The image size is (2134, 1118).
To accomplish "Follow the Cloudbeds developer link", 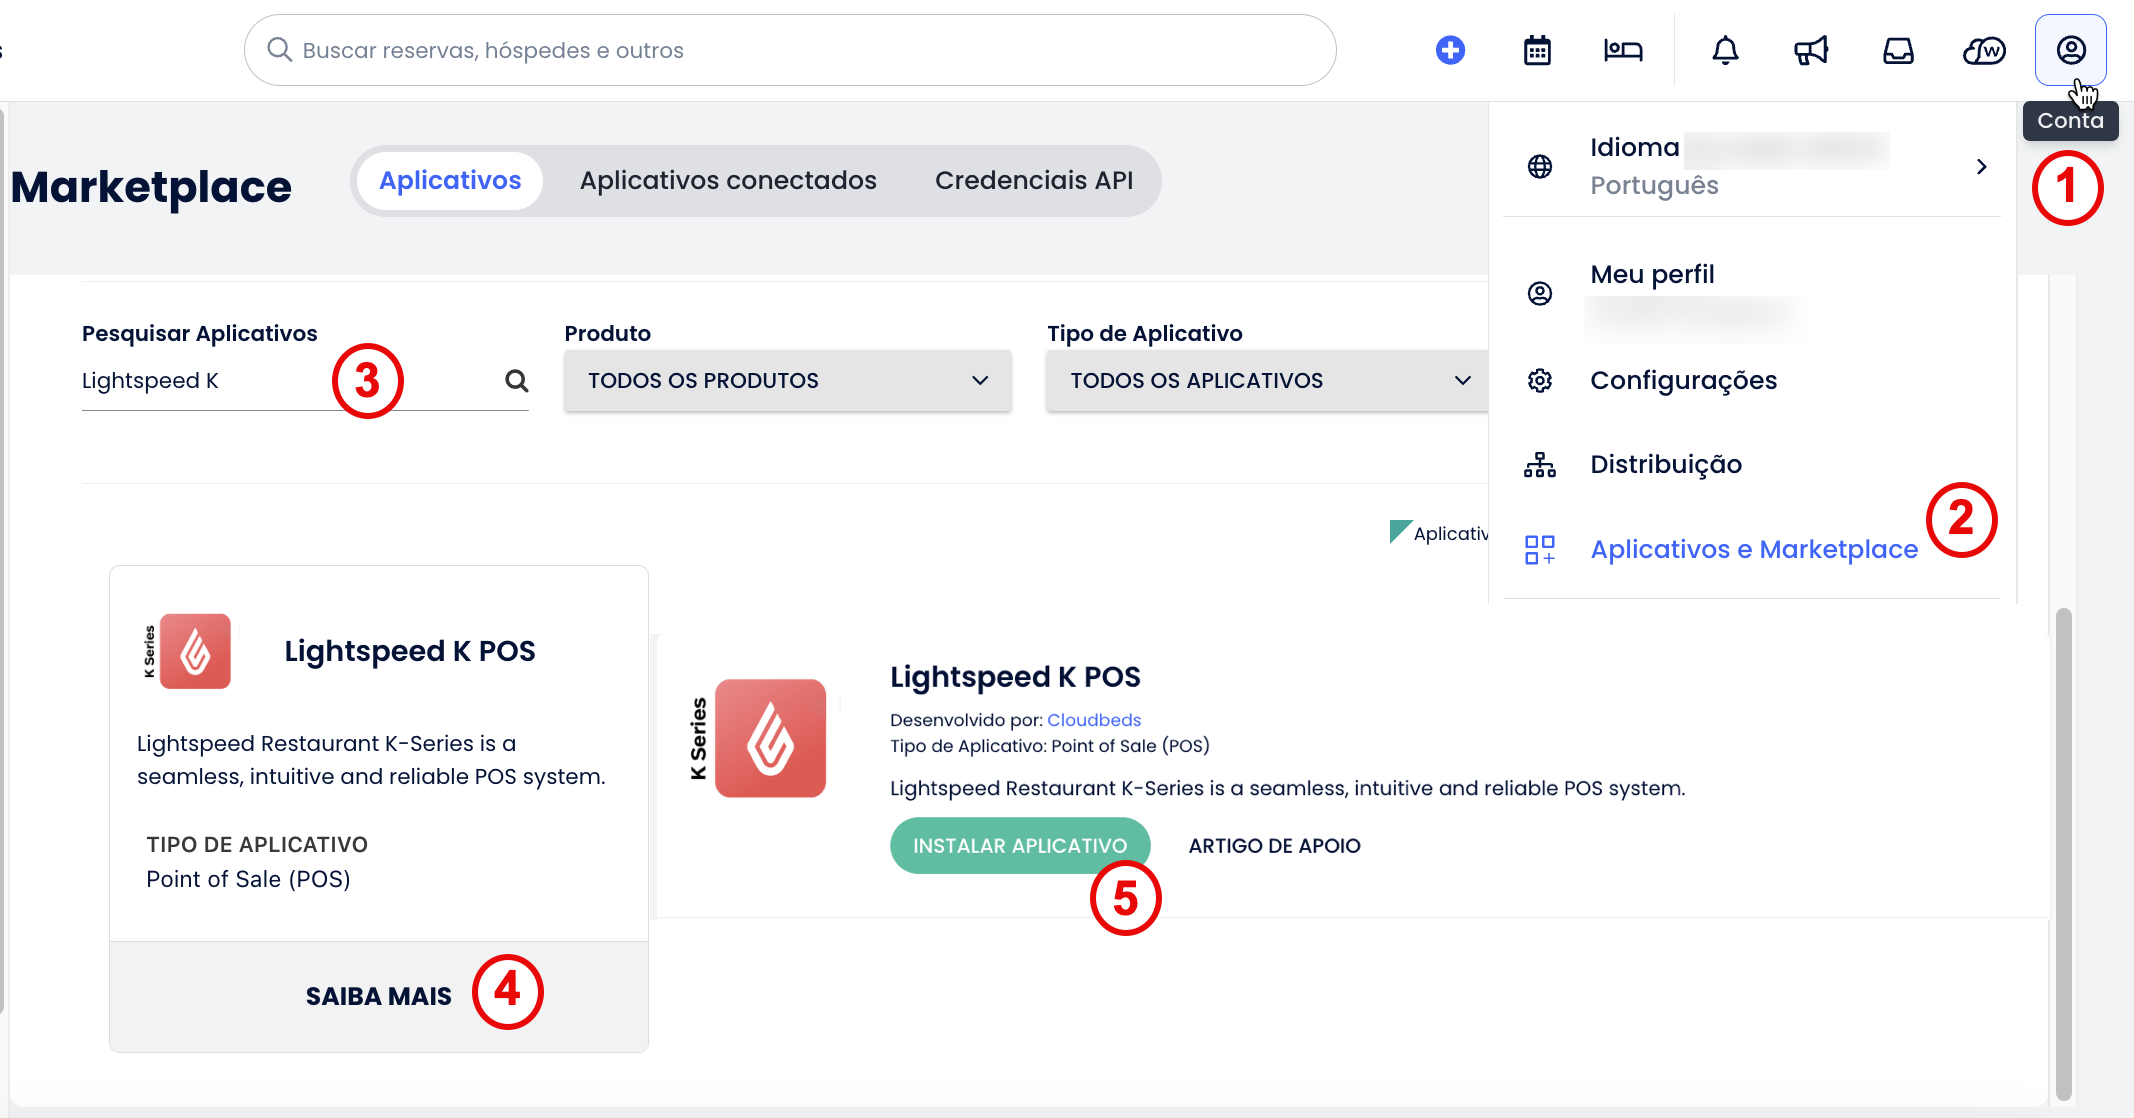I will pos(1094,720).
